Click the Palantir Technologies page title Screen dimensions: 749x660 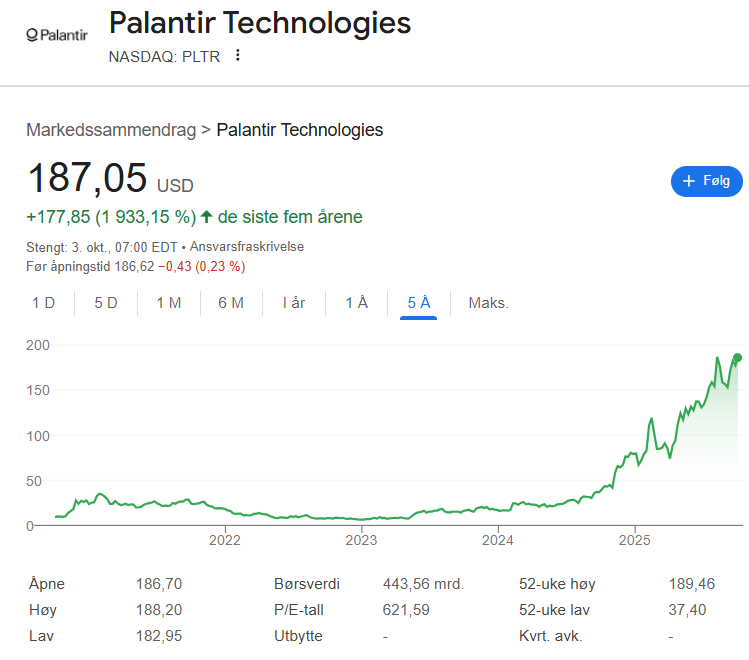pos(259,22)
